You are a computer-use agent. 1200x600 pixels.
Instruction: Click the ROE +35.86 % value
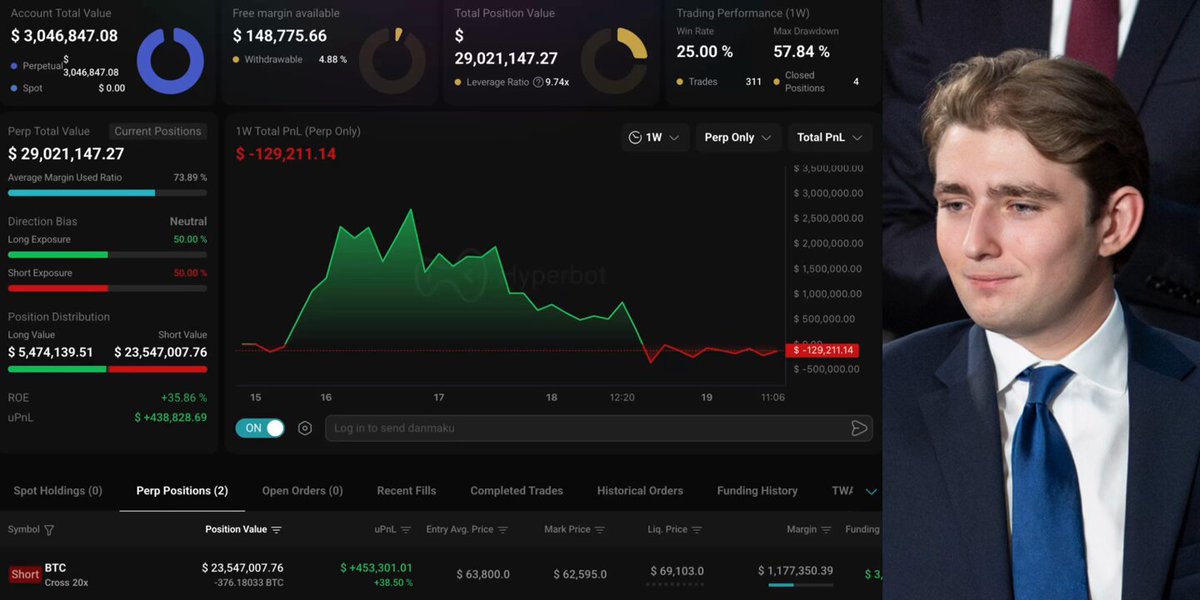point(184,397)
